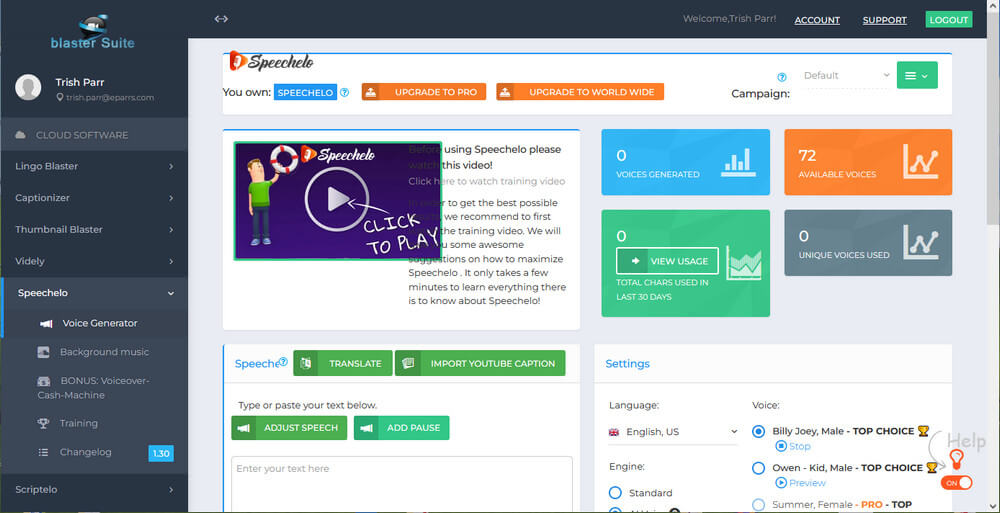The width and height of the screenshot is (1000, 513).
Task: Play the Speechelo training video
Action: pyautogui.click(x=336, y=200)
